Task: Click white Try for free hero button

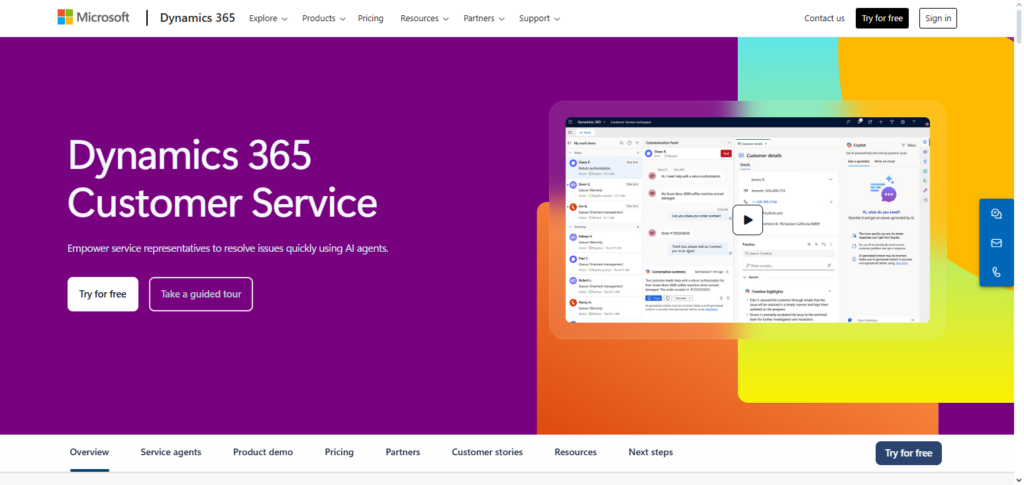Action: pos(103,294)
